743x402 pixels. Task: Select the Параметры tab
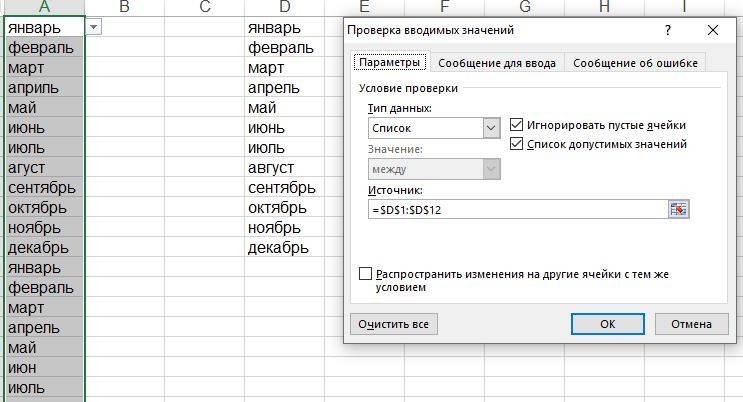click(x=390, y=63)
